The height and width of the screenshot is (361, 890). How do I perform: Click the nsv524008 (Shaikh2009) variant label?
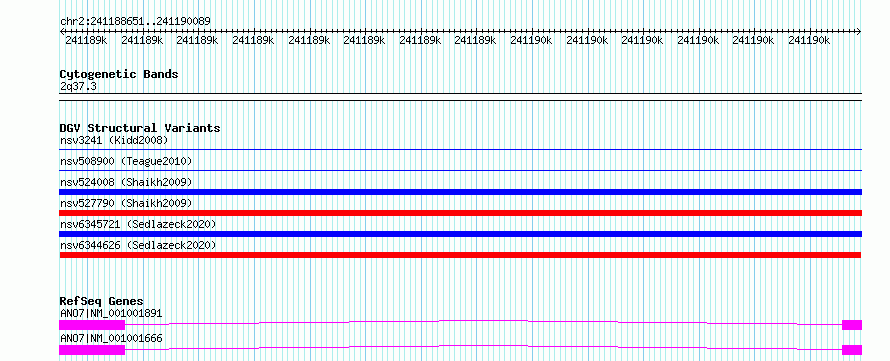pyautogui.click(x=126, y=182)
